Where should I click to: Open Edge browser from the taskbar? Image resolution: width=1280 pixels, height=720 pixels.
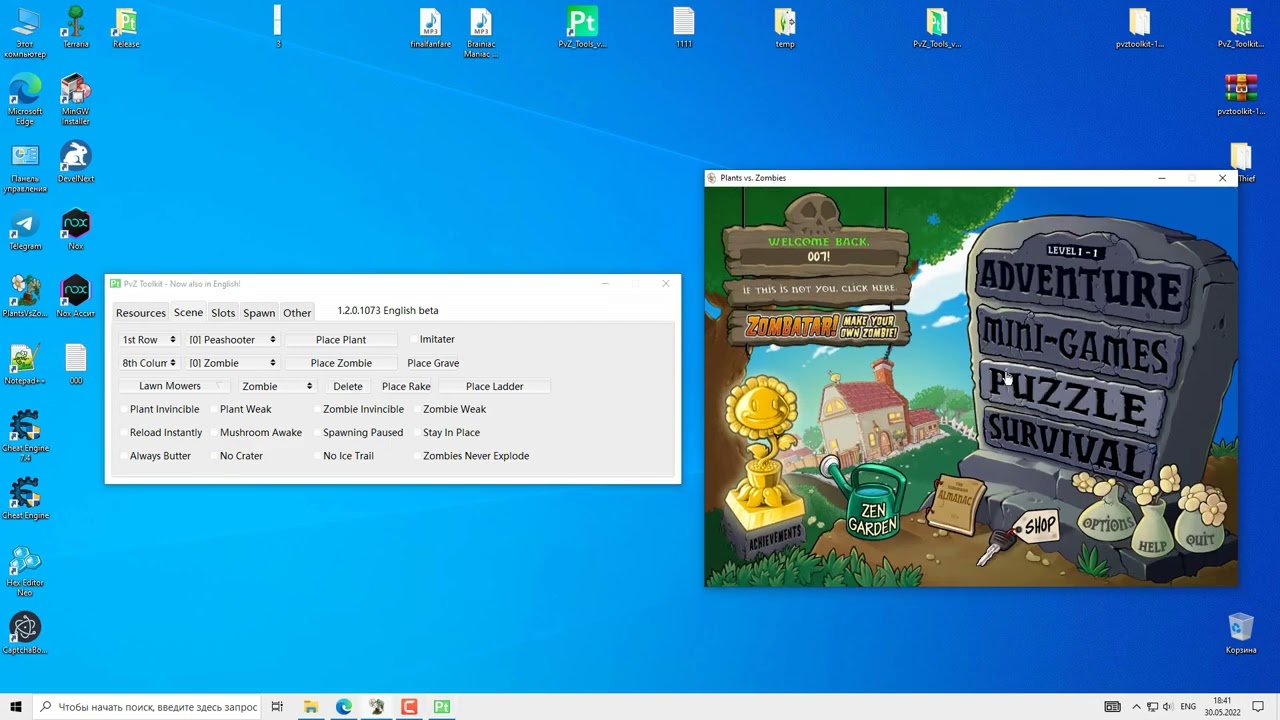tap(344, 707)
